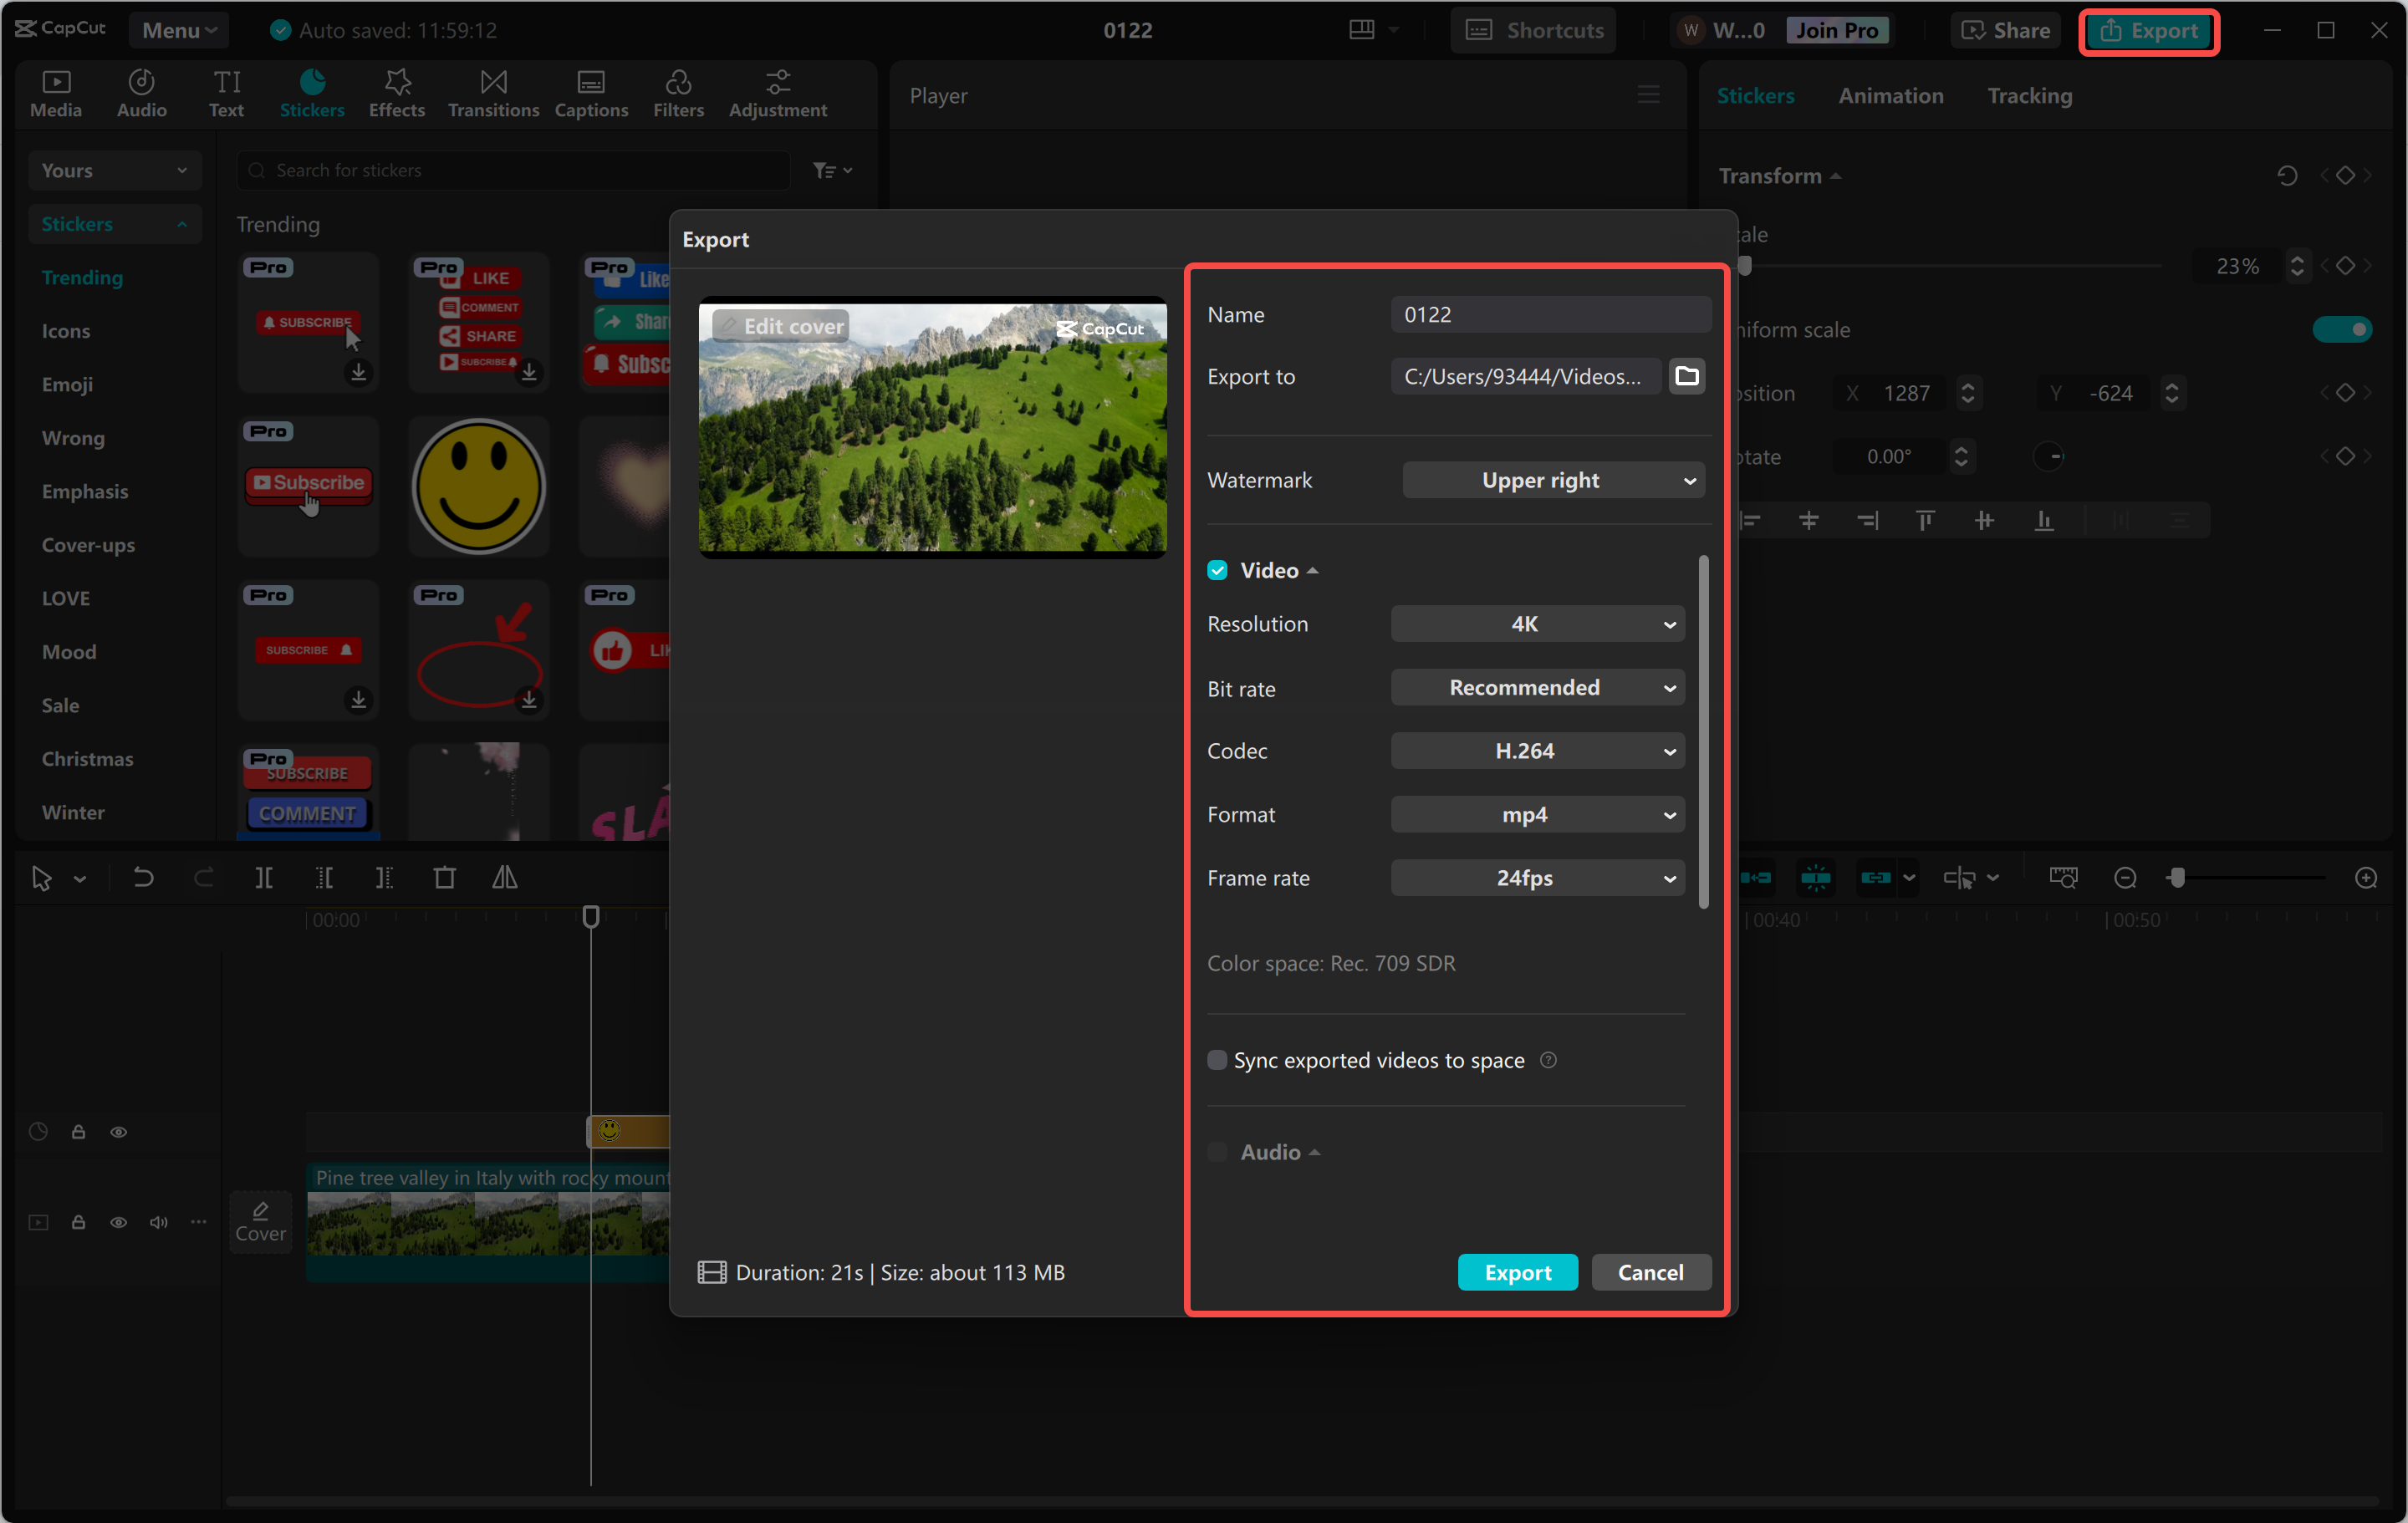Enable the Audio export checkbox
The width and height of the screenshot is (2408, 1523).
[x=1217, y=1152]
